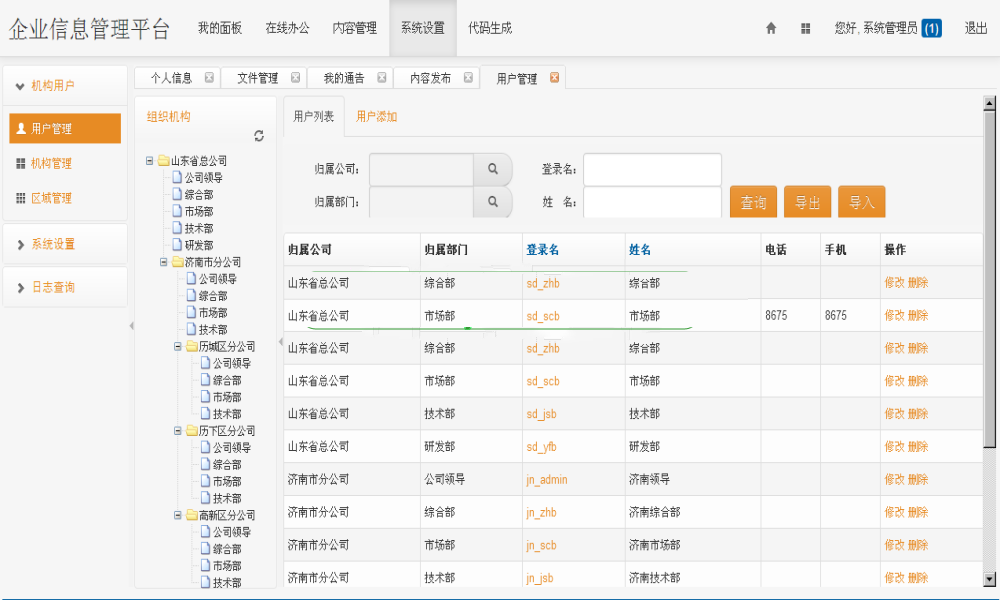This screenshot has width=1000, height=600.
Task: Focus the 登录名 input field
Action: tap(652, 170)
